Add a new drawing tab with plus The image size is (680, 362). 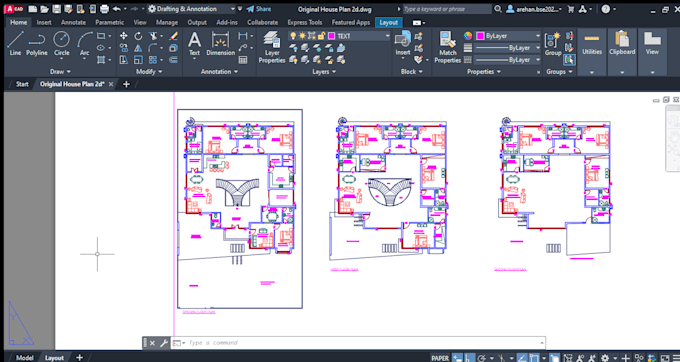(x=126, y=84)
